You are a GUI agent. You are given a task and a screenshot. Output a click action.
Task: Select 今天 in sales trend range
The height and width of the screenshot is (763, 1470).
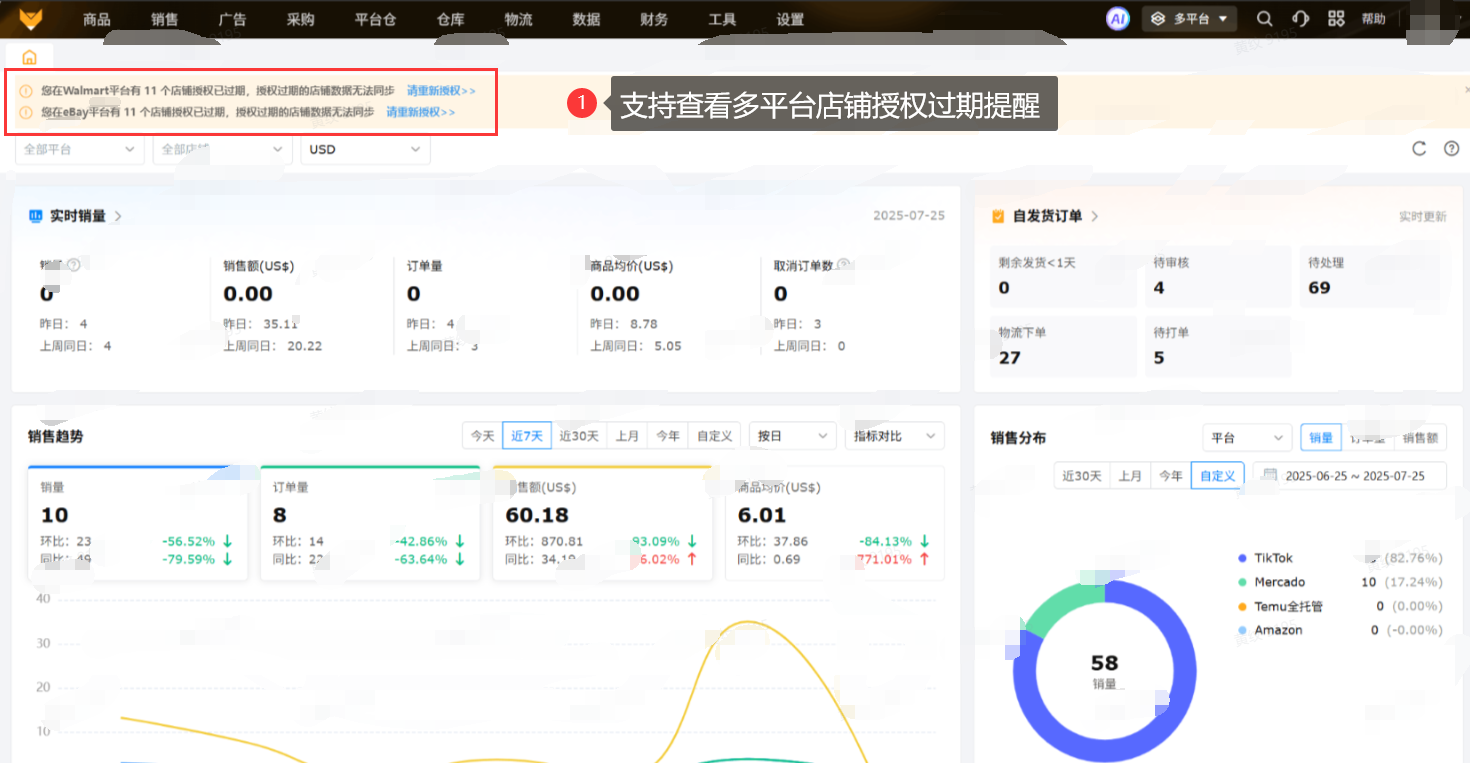[x=483, y=436]
